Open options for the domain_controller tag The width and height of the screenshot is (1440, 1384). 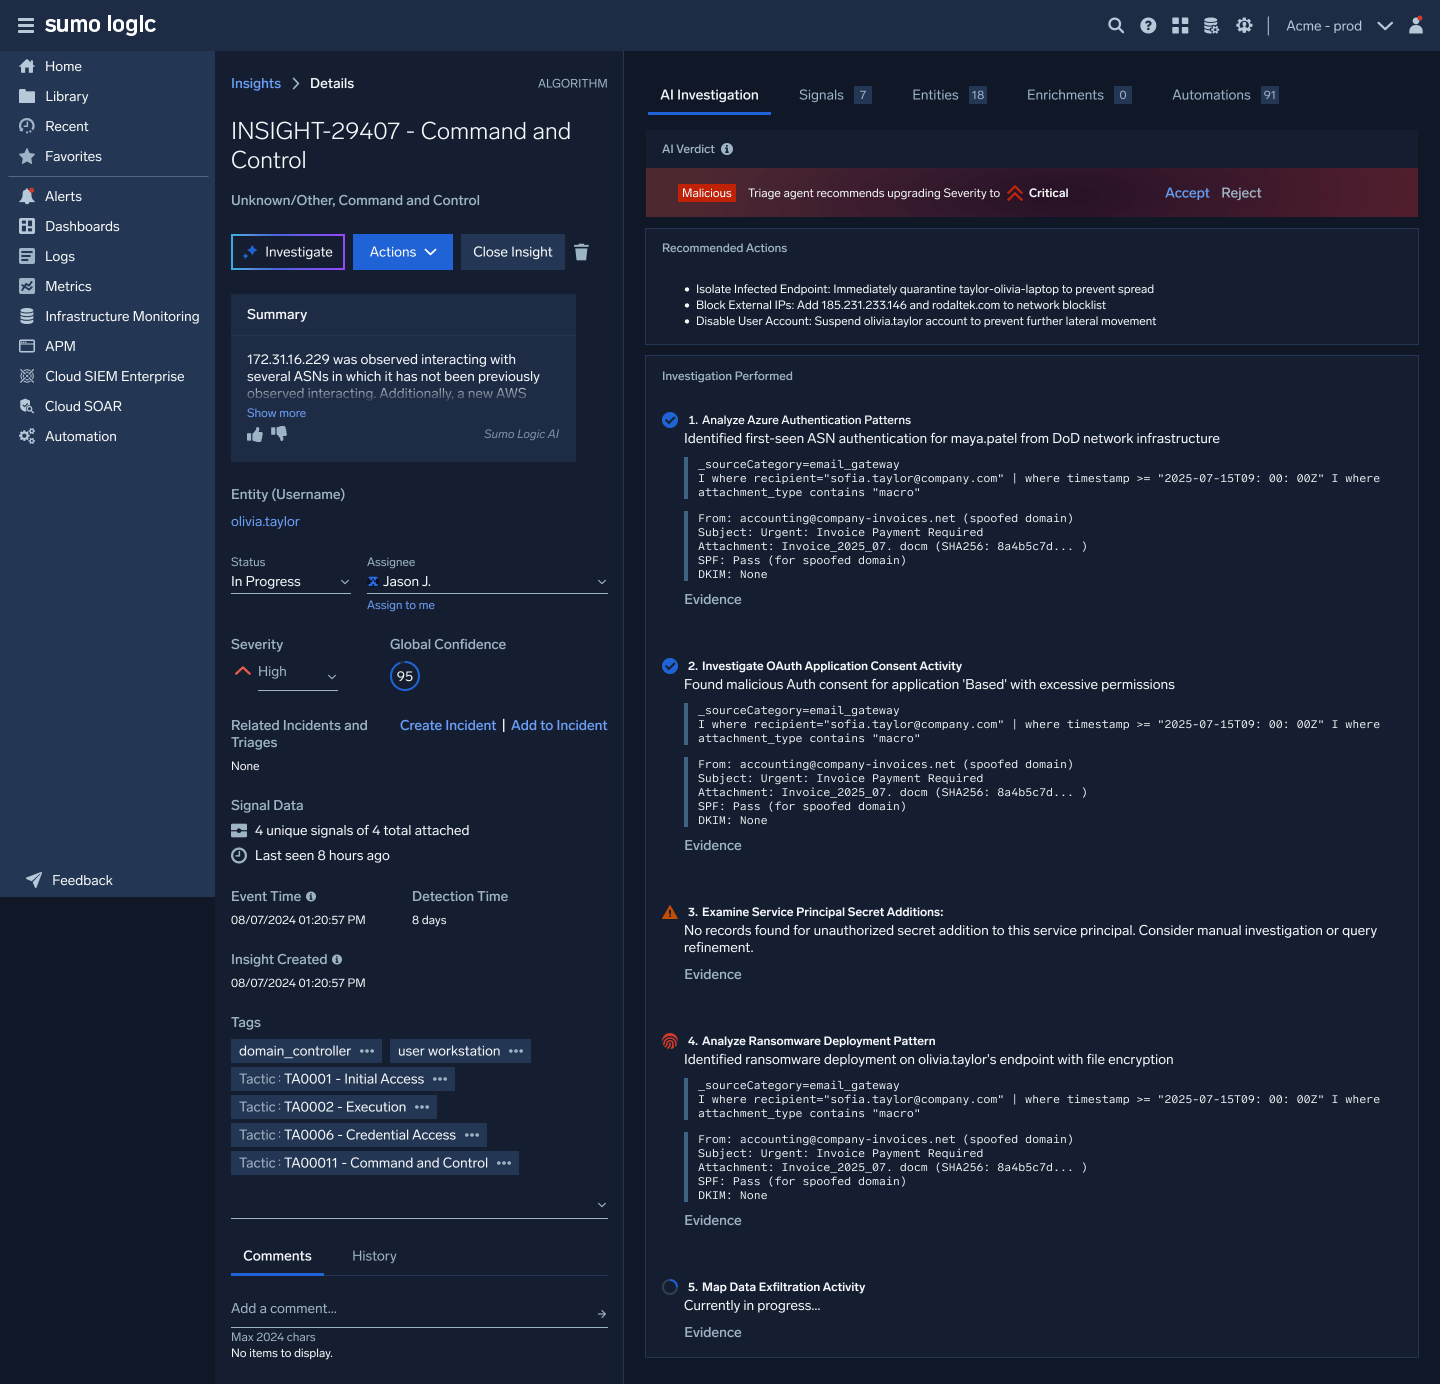367,1051
